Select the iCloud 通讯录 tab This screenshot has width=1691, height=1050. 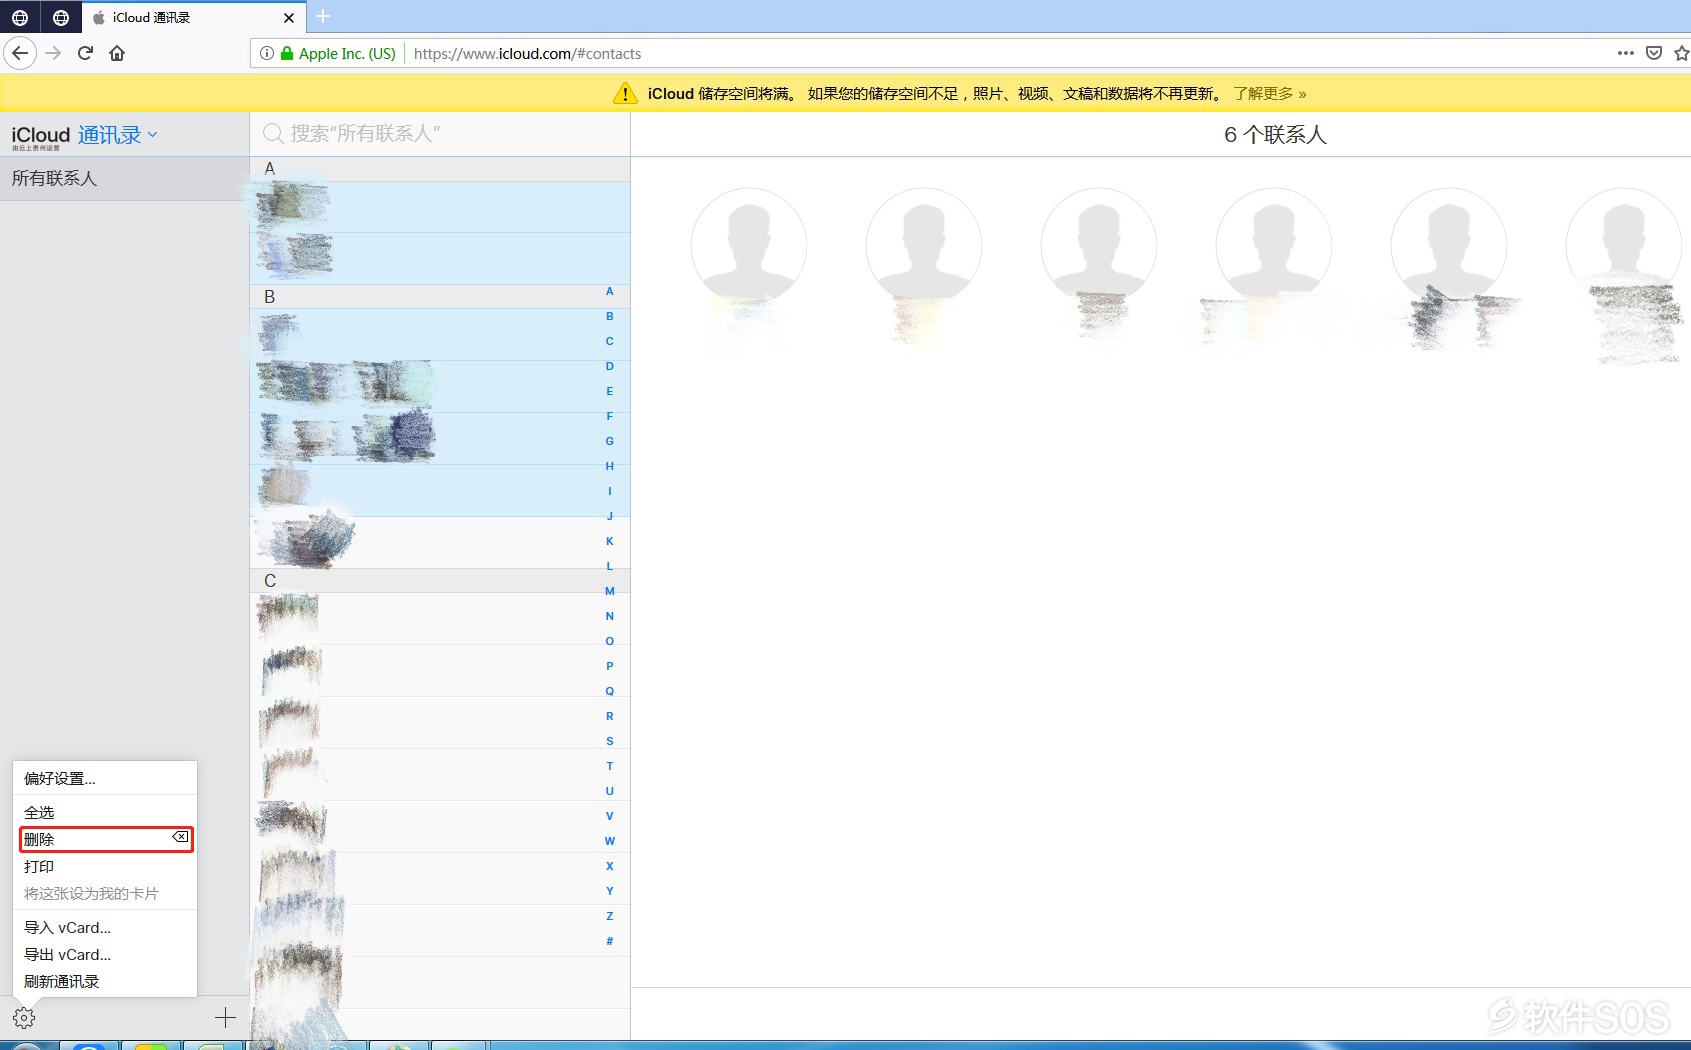(x=192, y=18)
